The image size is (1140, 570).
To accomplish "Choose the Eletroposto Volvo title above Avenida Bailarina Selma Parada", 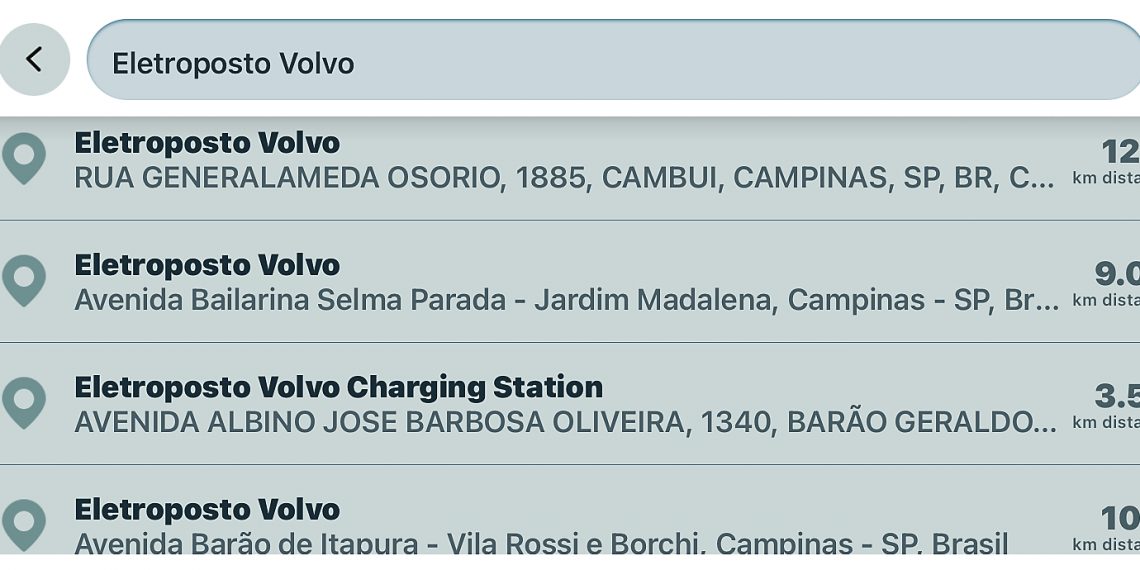I will (207, 265).
